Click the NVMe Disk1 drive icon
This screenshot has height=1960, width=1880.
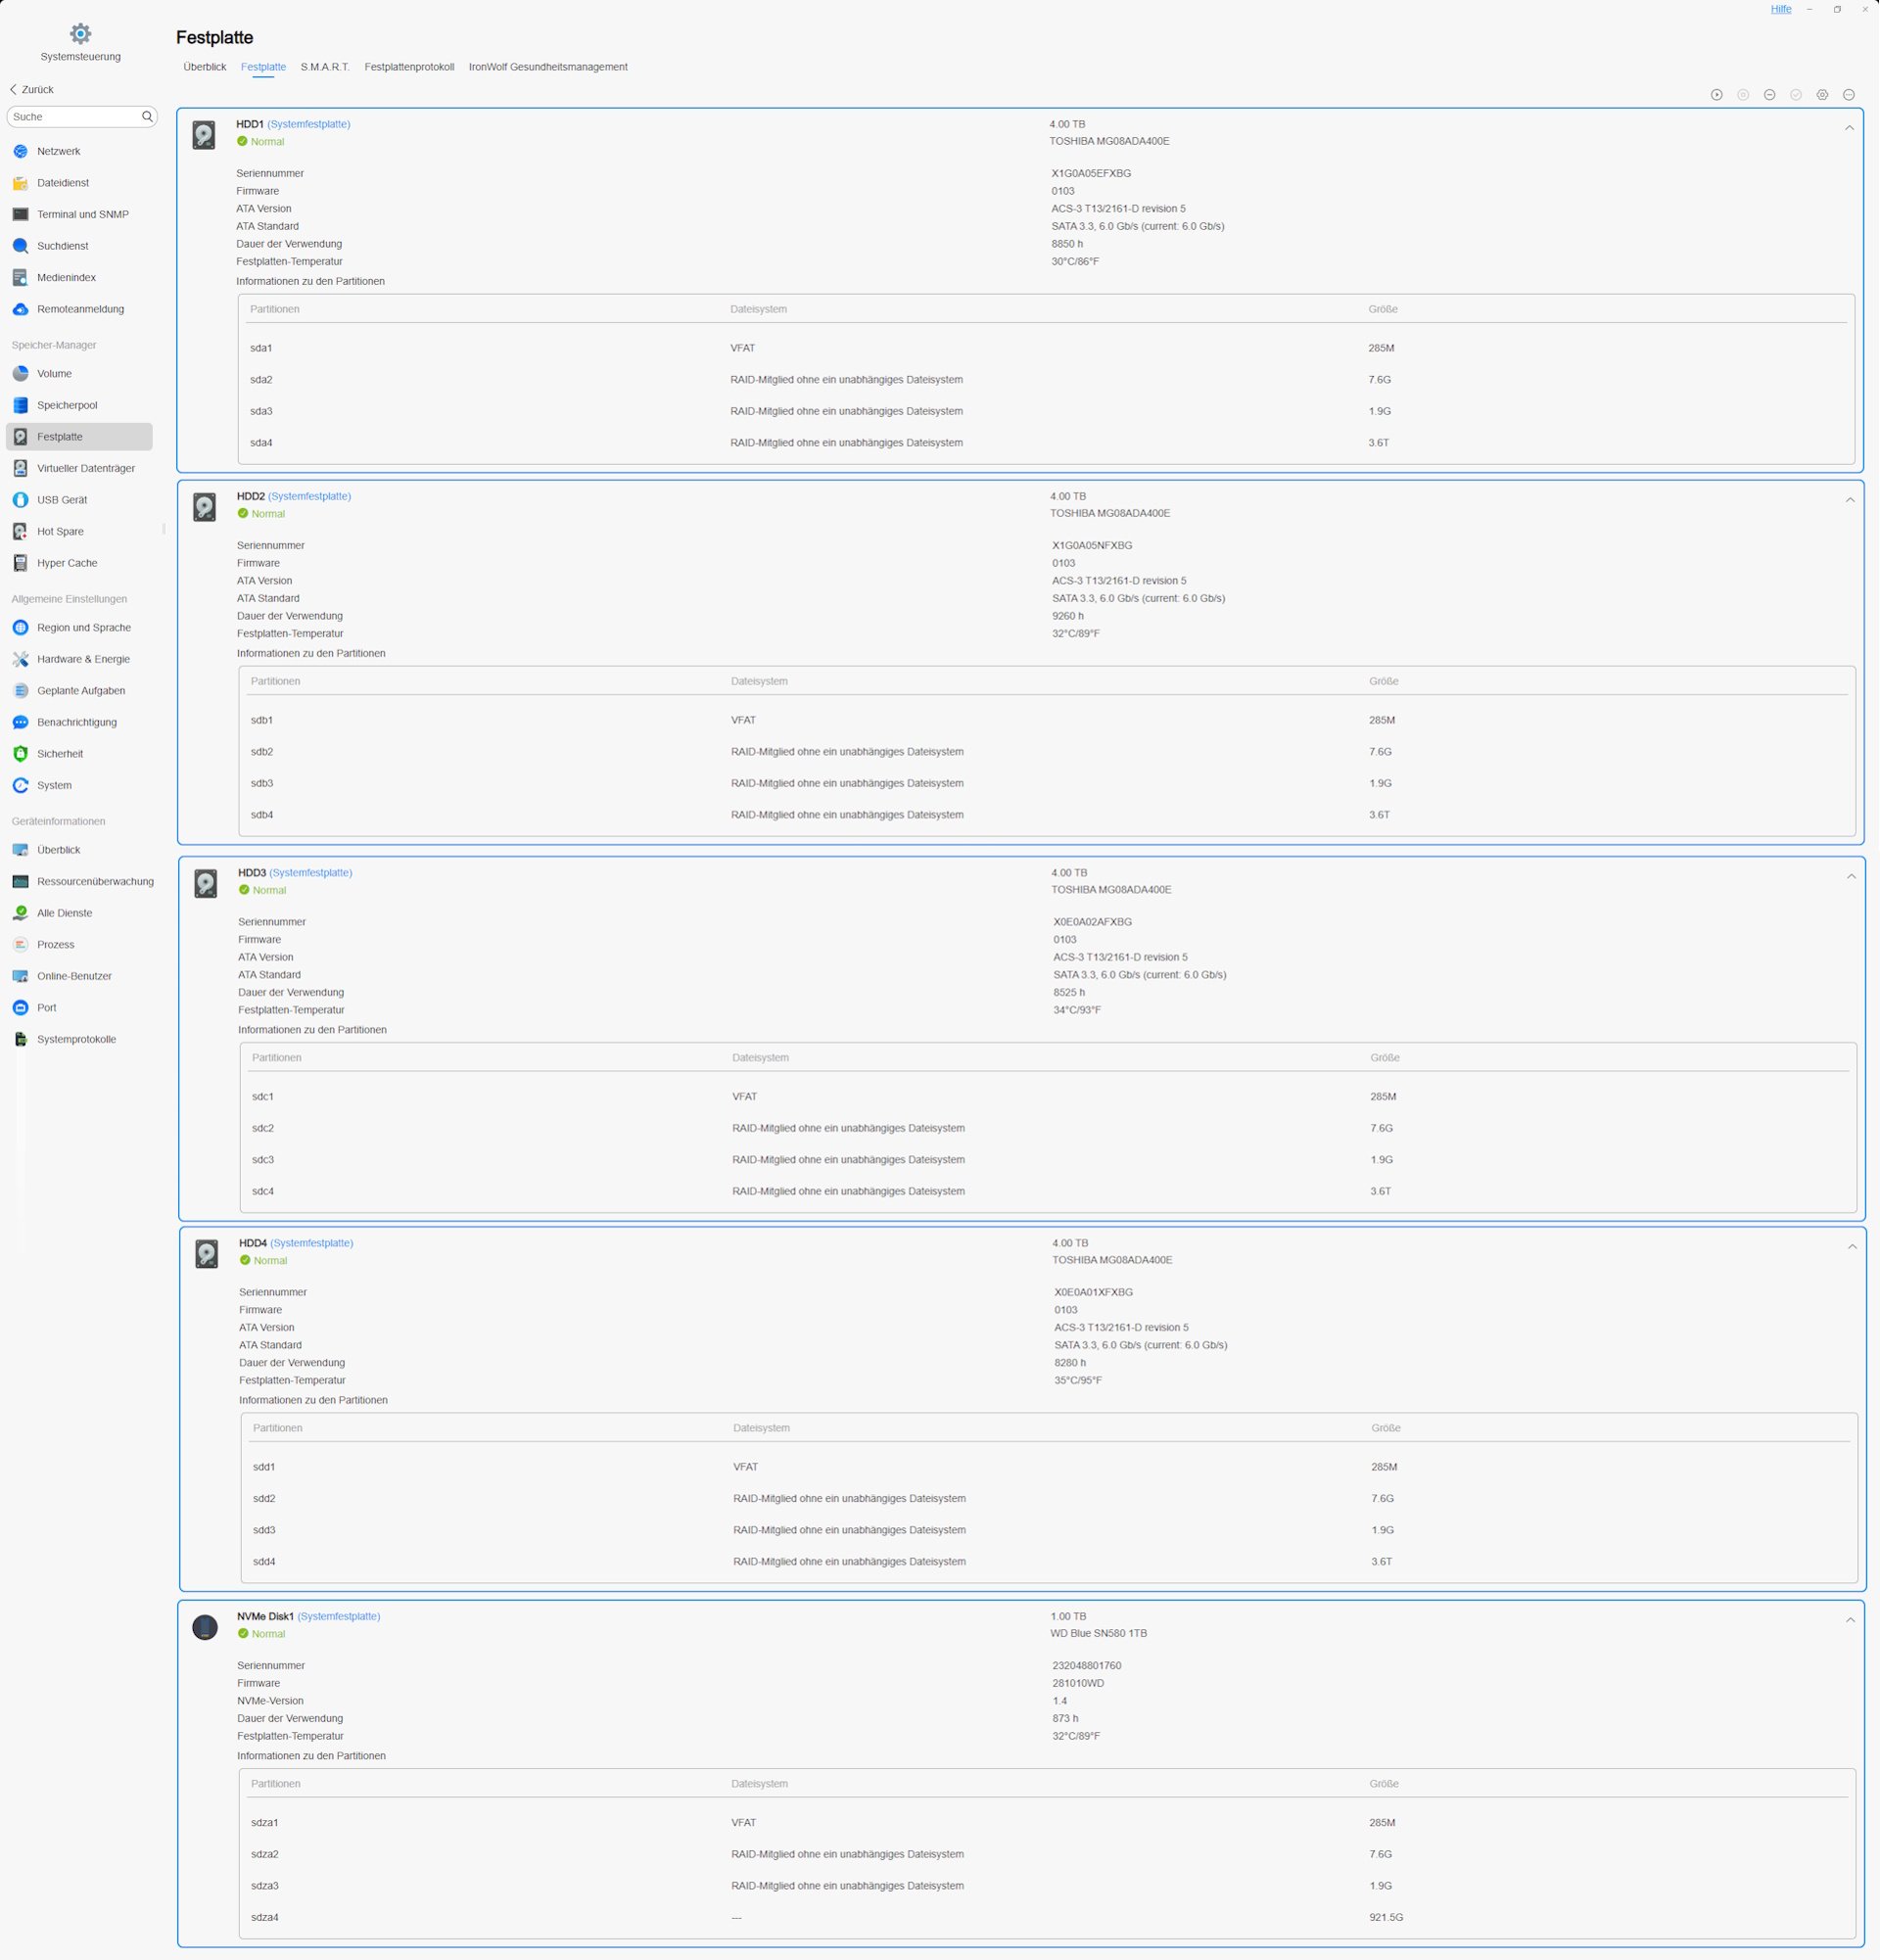point(205,1627)
